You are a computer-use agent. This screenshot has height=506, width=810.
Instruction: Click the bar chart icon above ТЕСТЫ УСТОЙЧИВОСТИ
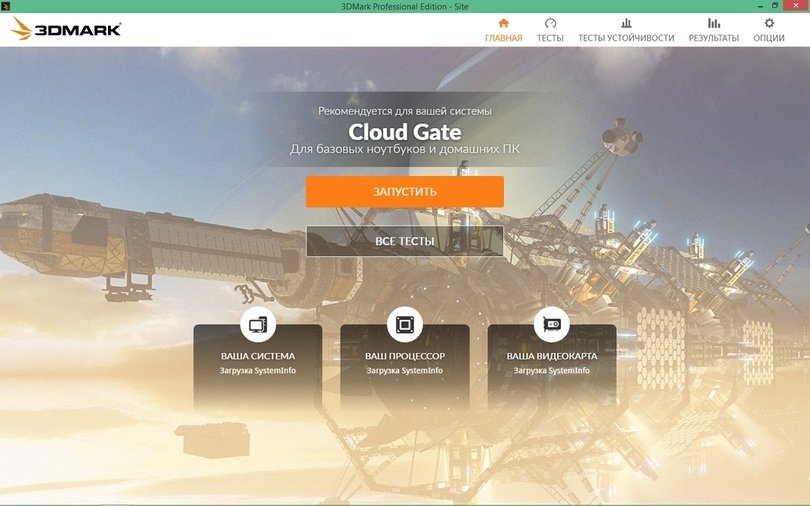(x=626, y=23)
